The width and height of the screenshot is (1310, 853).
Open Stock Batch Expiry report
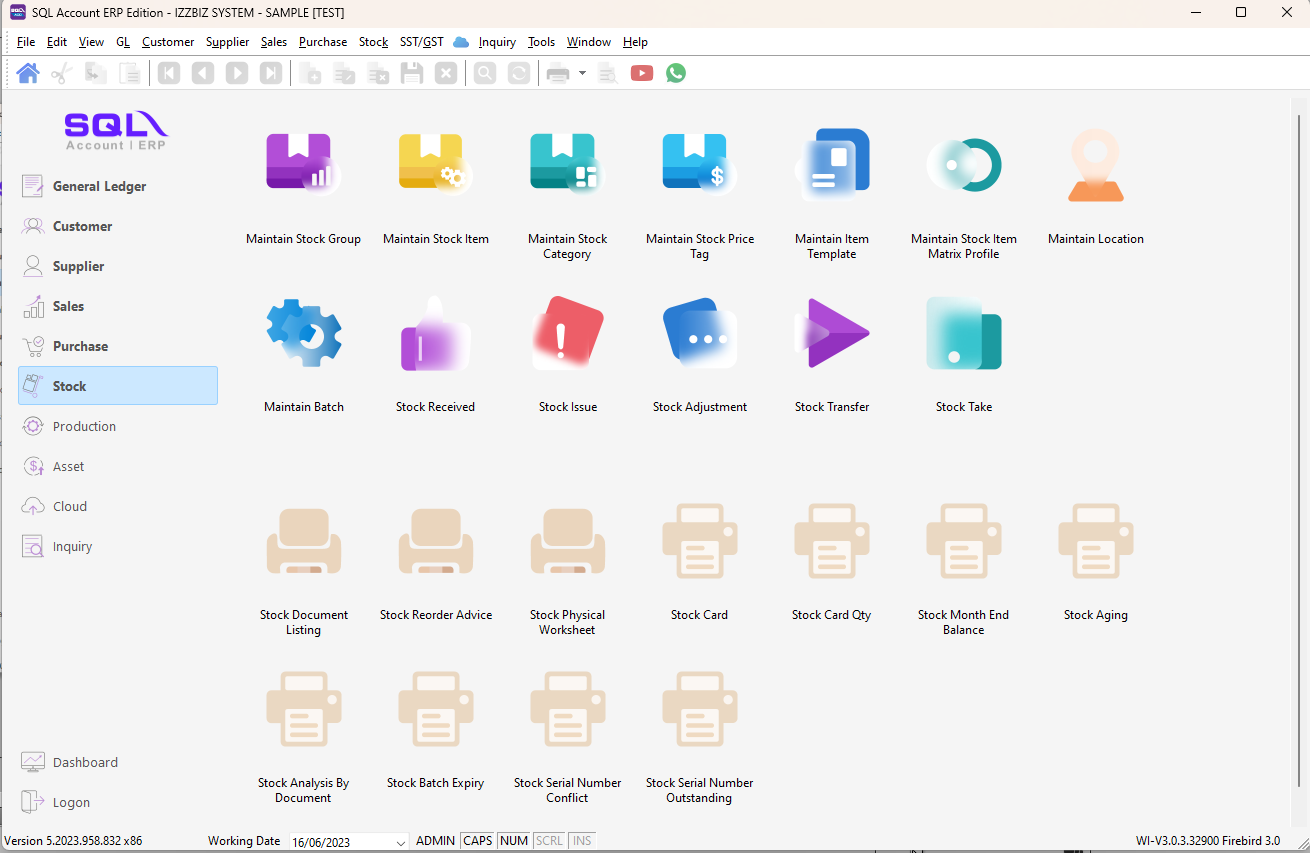[436, 709]
